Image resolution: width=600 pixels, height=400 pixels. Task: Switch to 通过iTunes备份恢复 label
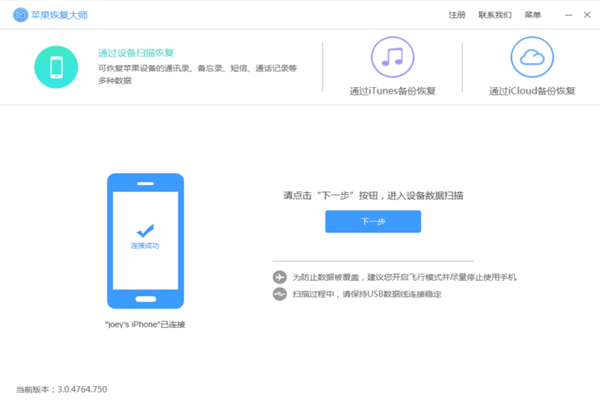(392, 91)
